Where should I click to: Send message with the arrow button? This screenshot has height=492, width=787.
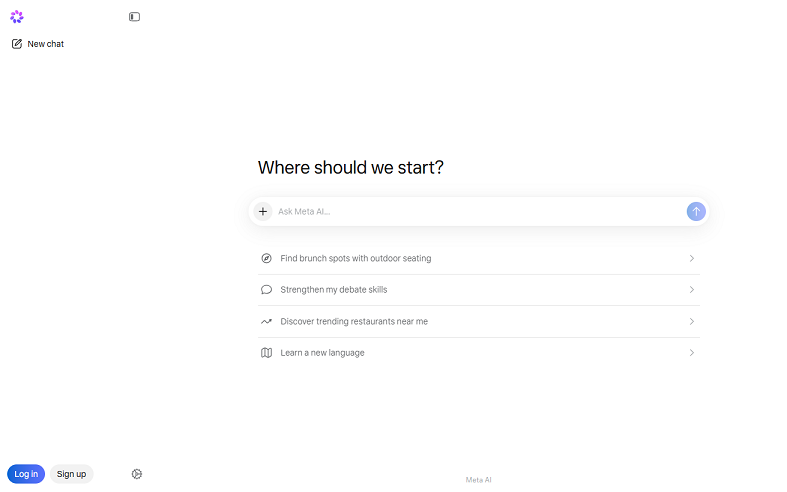tap(696, 211)
